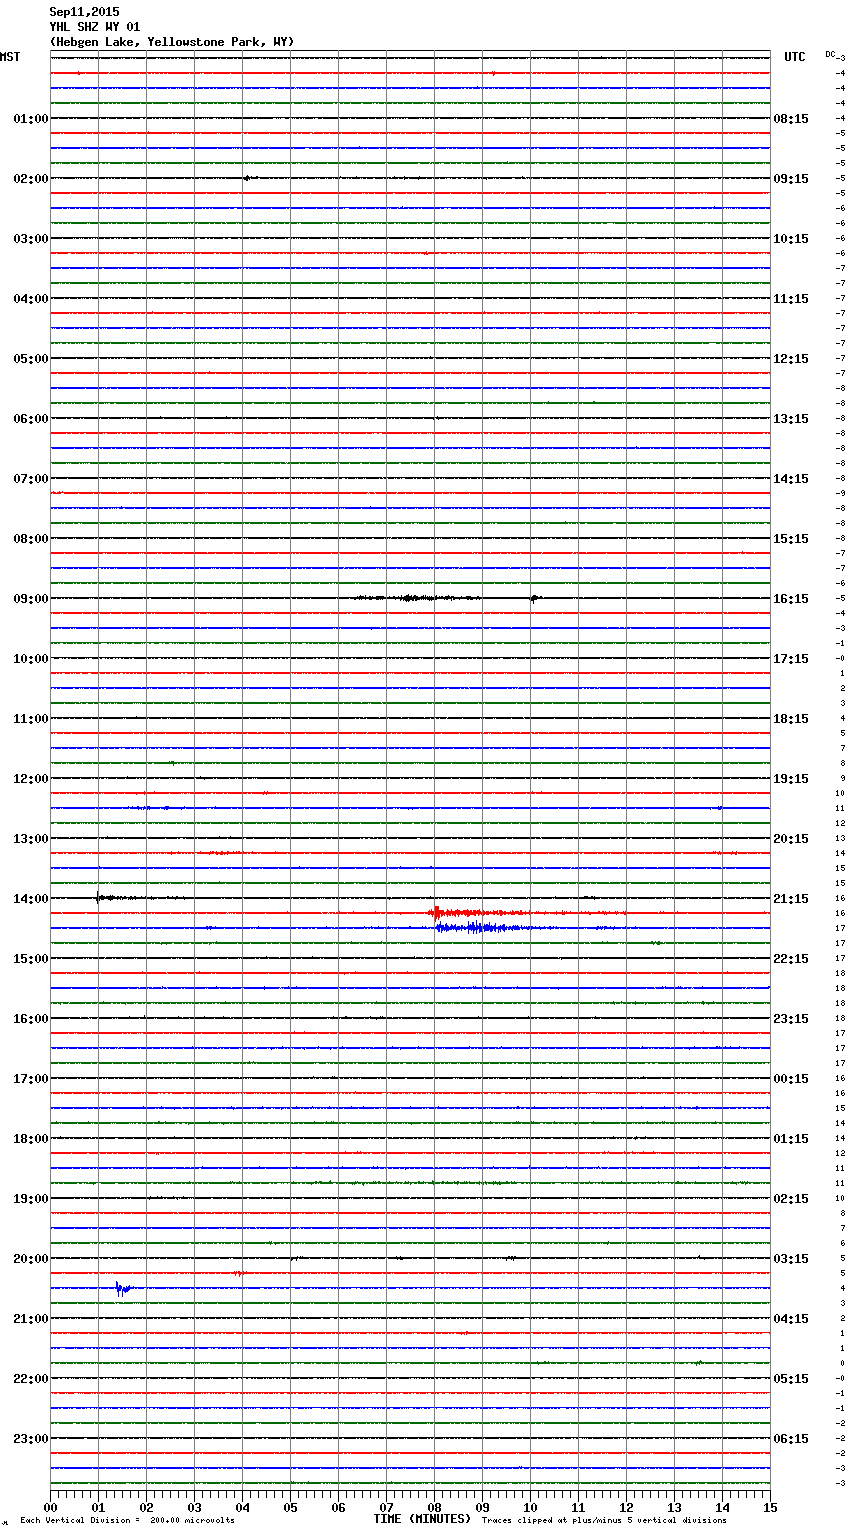Click the 02:15 UTC time label
Viewport: 850px width, 1534px height.
click(x=791, y=1199)
